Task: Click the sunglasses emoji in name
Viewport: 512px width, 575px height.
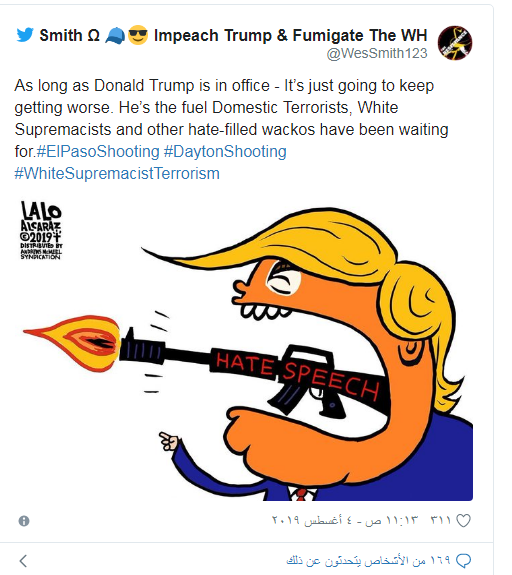Action: pos(138,36)
